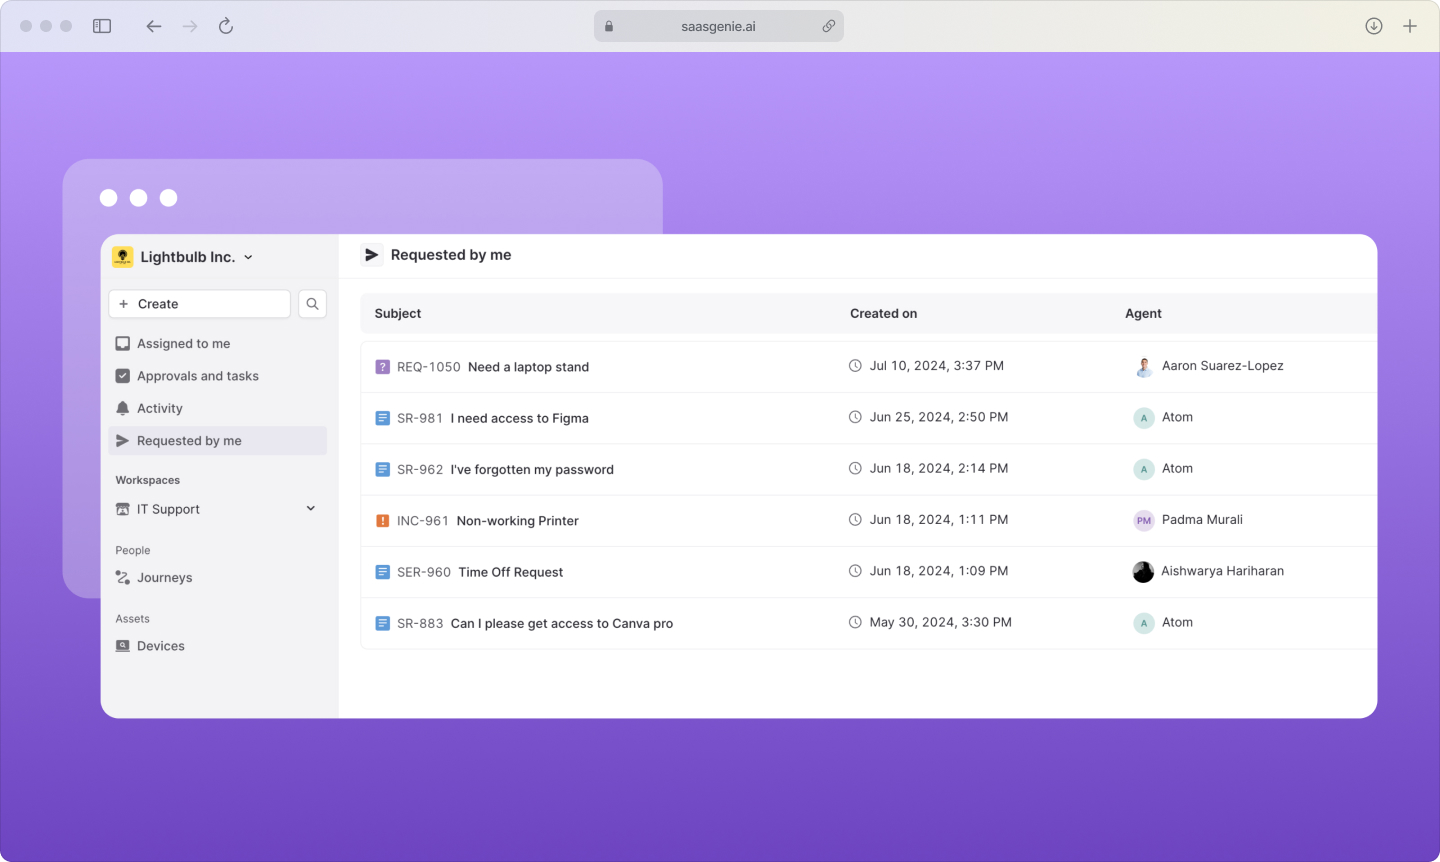This screenshot has height=862, width=1440.
Task: Open the search icon next to Create
Action: click(312, 303)
